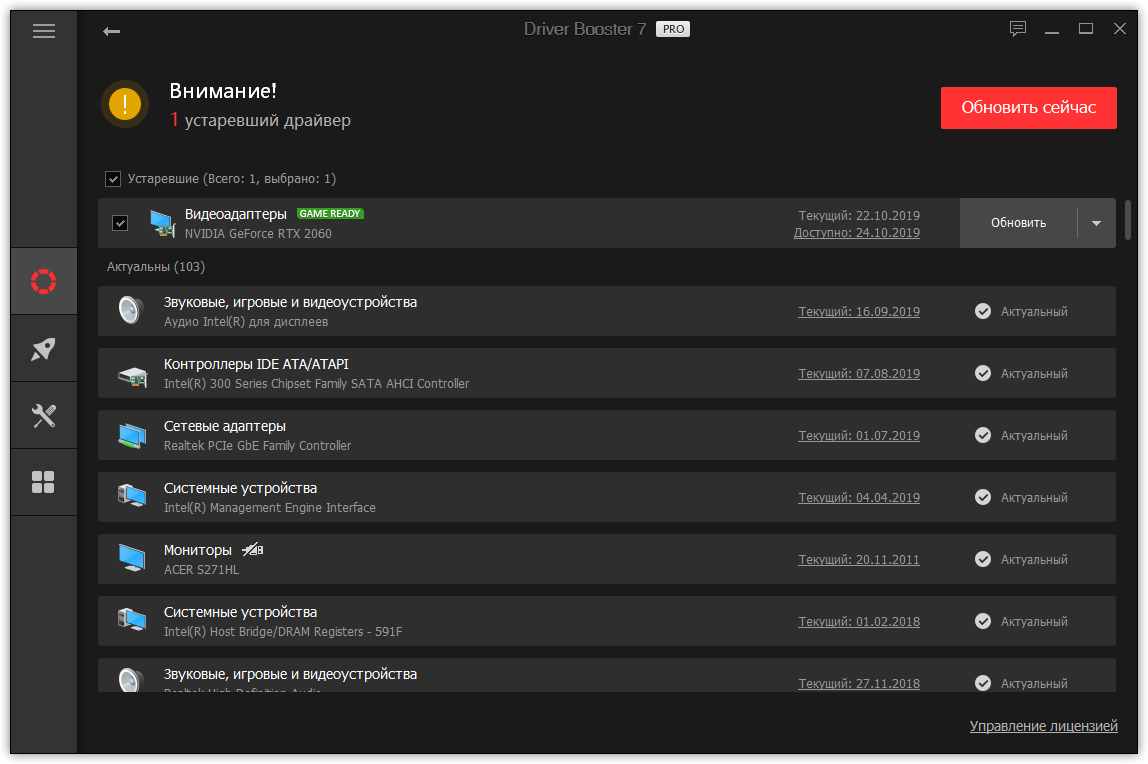
Task: Click the GAME READY badge
Action: [x=330, y=214]
